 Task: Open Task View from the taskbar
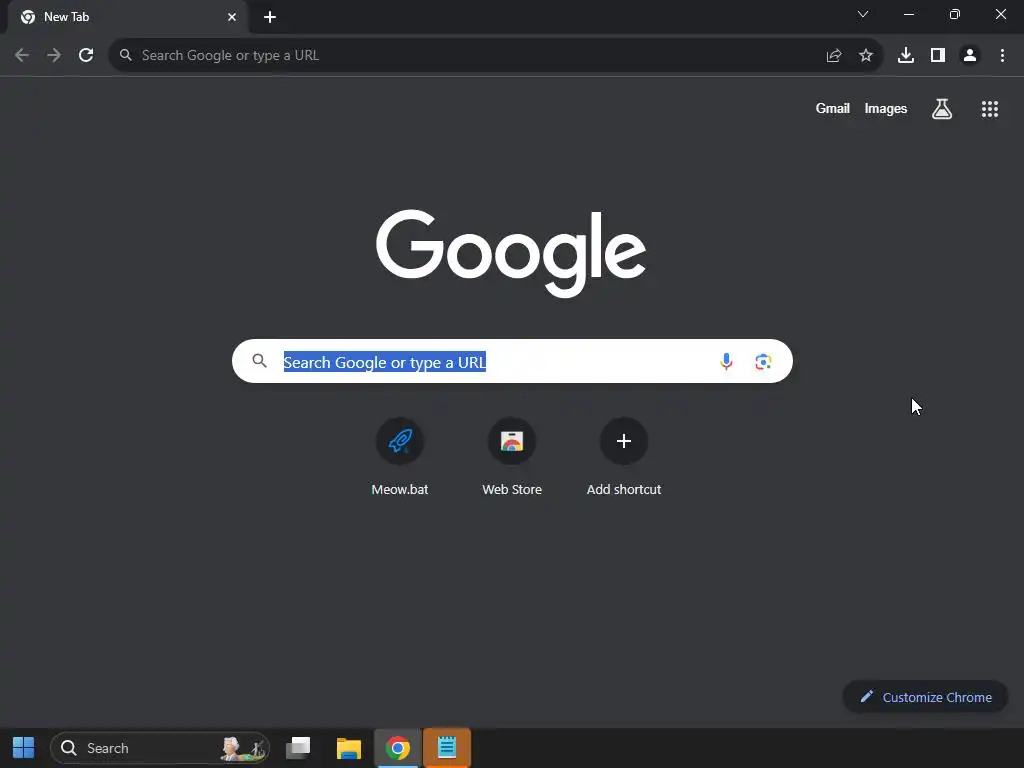point(298,748)
